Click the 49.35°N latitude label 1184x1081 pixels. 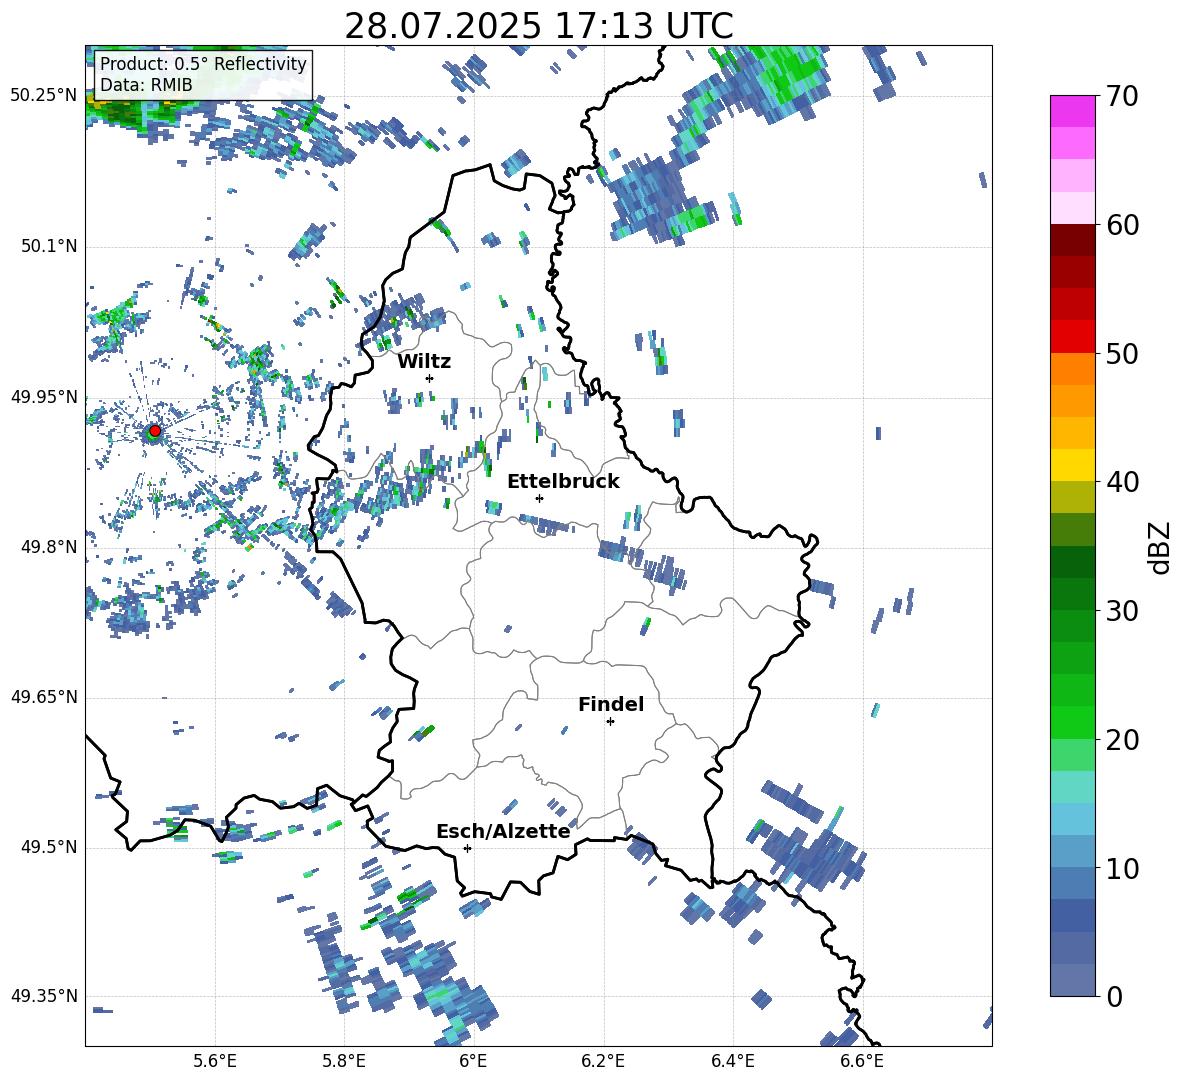coord(44,996)
